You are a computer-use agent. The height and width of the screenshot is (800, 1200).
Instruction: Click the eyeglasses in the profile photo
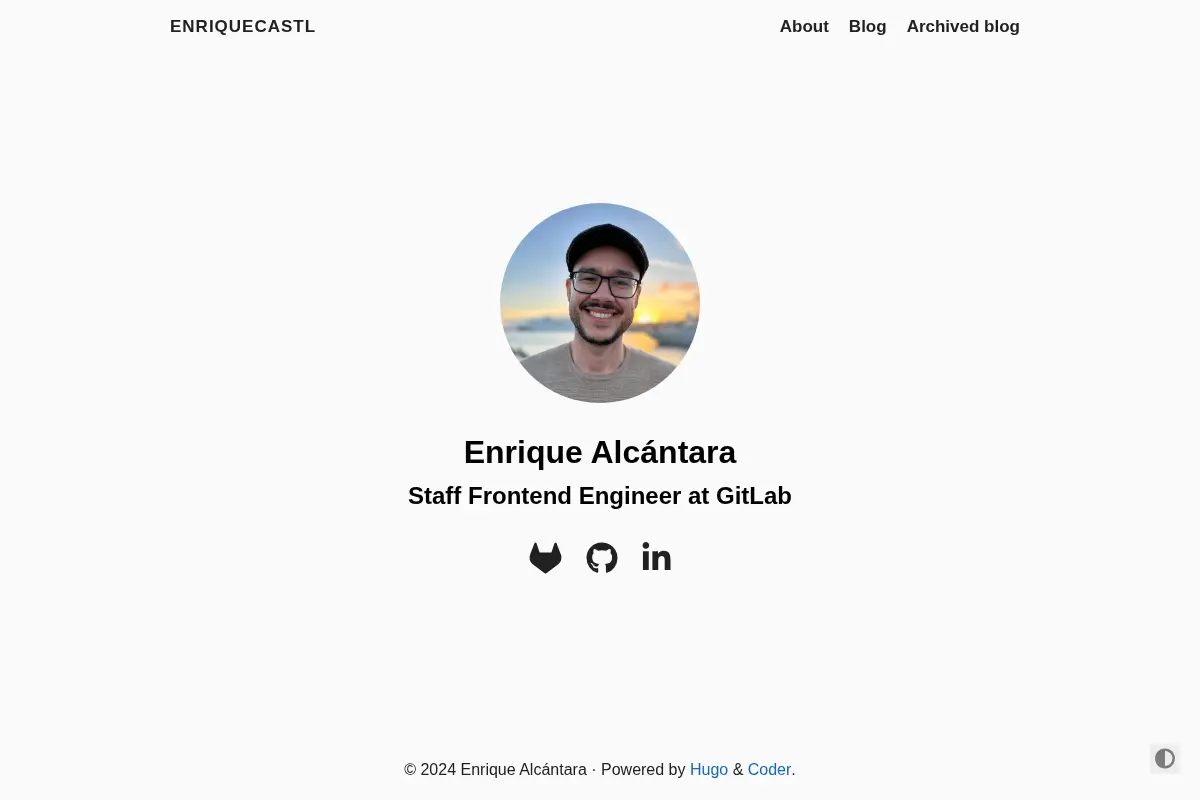pyautogui.click(x=605, y=284)
